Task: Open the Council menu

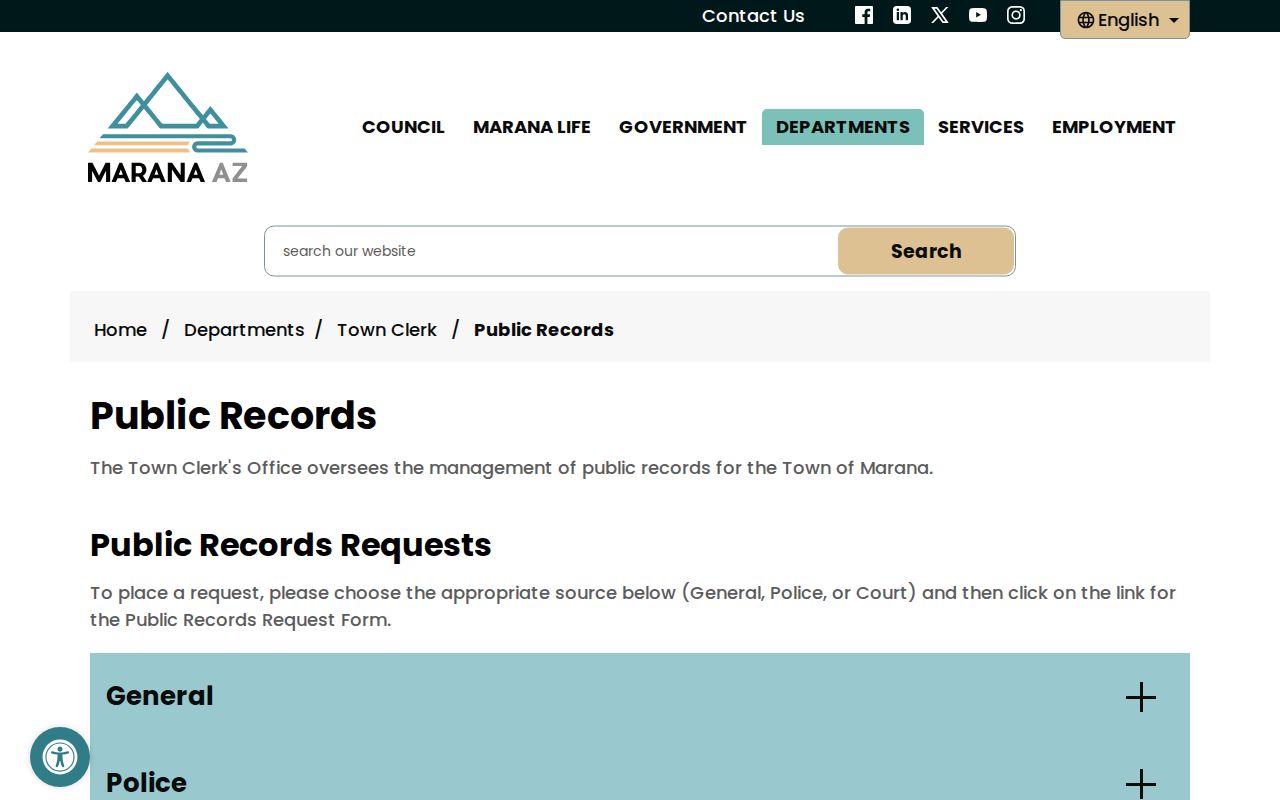Action: pos(403,127)
